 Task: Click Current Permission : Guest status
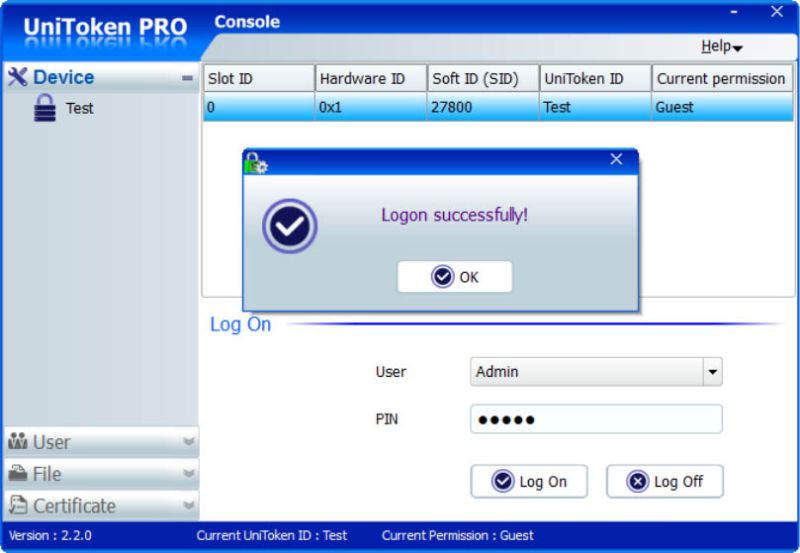[458, 535]
